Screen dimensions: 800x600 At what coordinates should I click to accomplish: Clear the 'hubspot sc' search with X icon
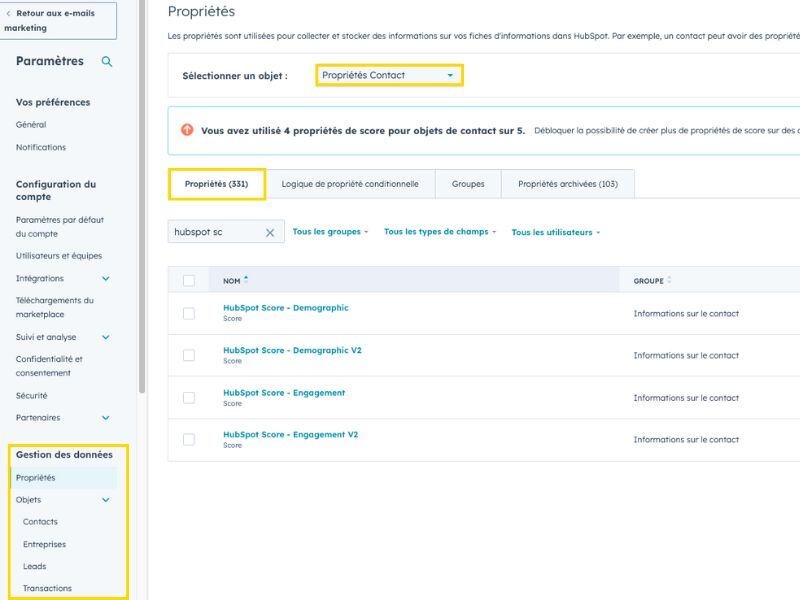[270, 233]
